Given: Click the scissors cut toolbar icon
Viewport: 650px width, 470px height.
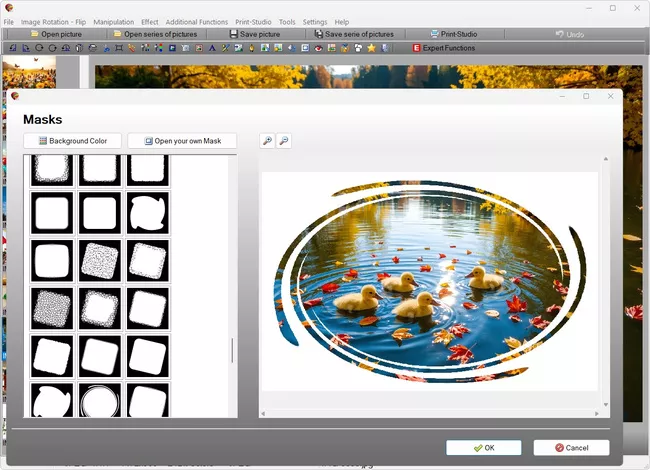Looking at the screenshot, I should coord(106,48).
